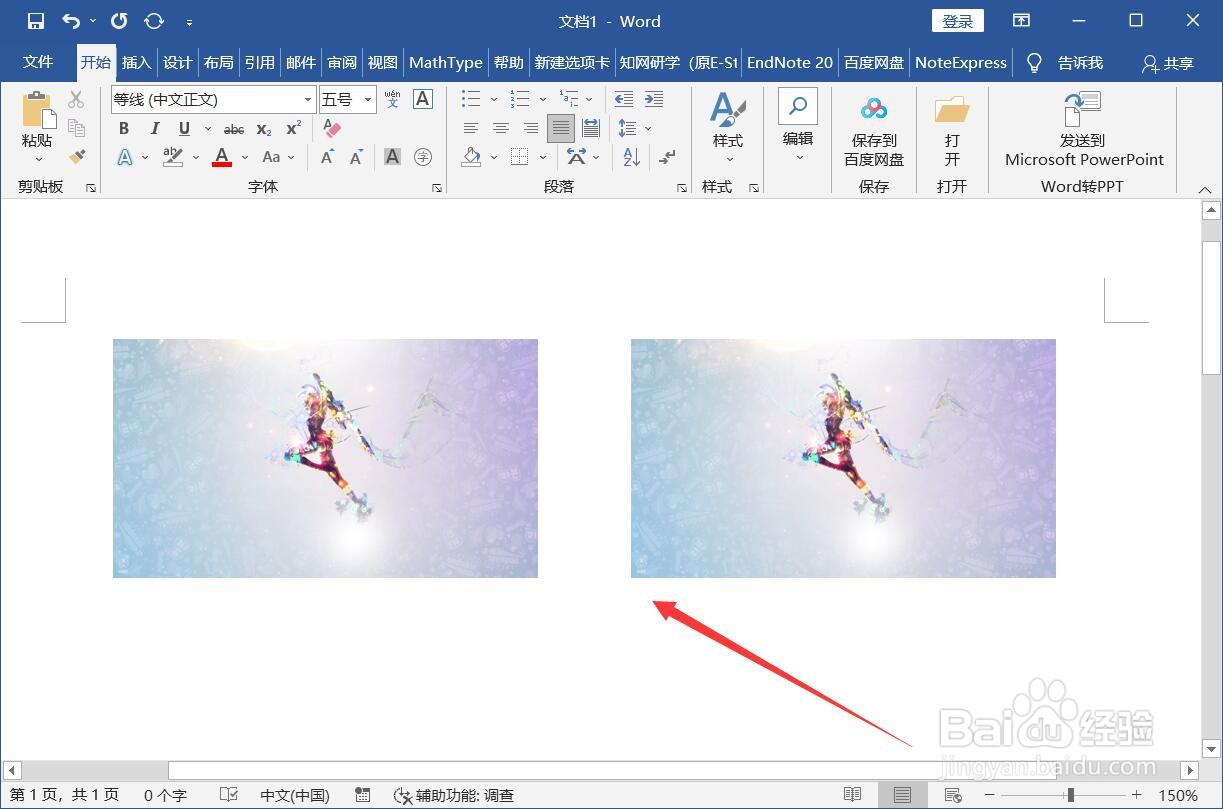Switch to the EndNote 20 tab
The height and width of the screenshot is (809, 1223).
click(790, 62)
